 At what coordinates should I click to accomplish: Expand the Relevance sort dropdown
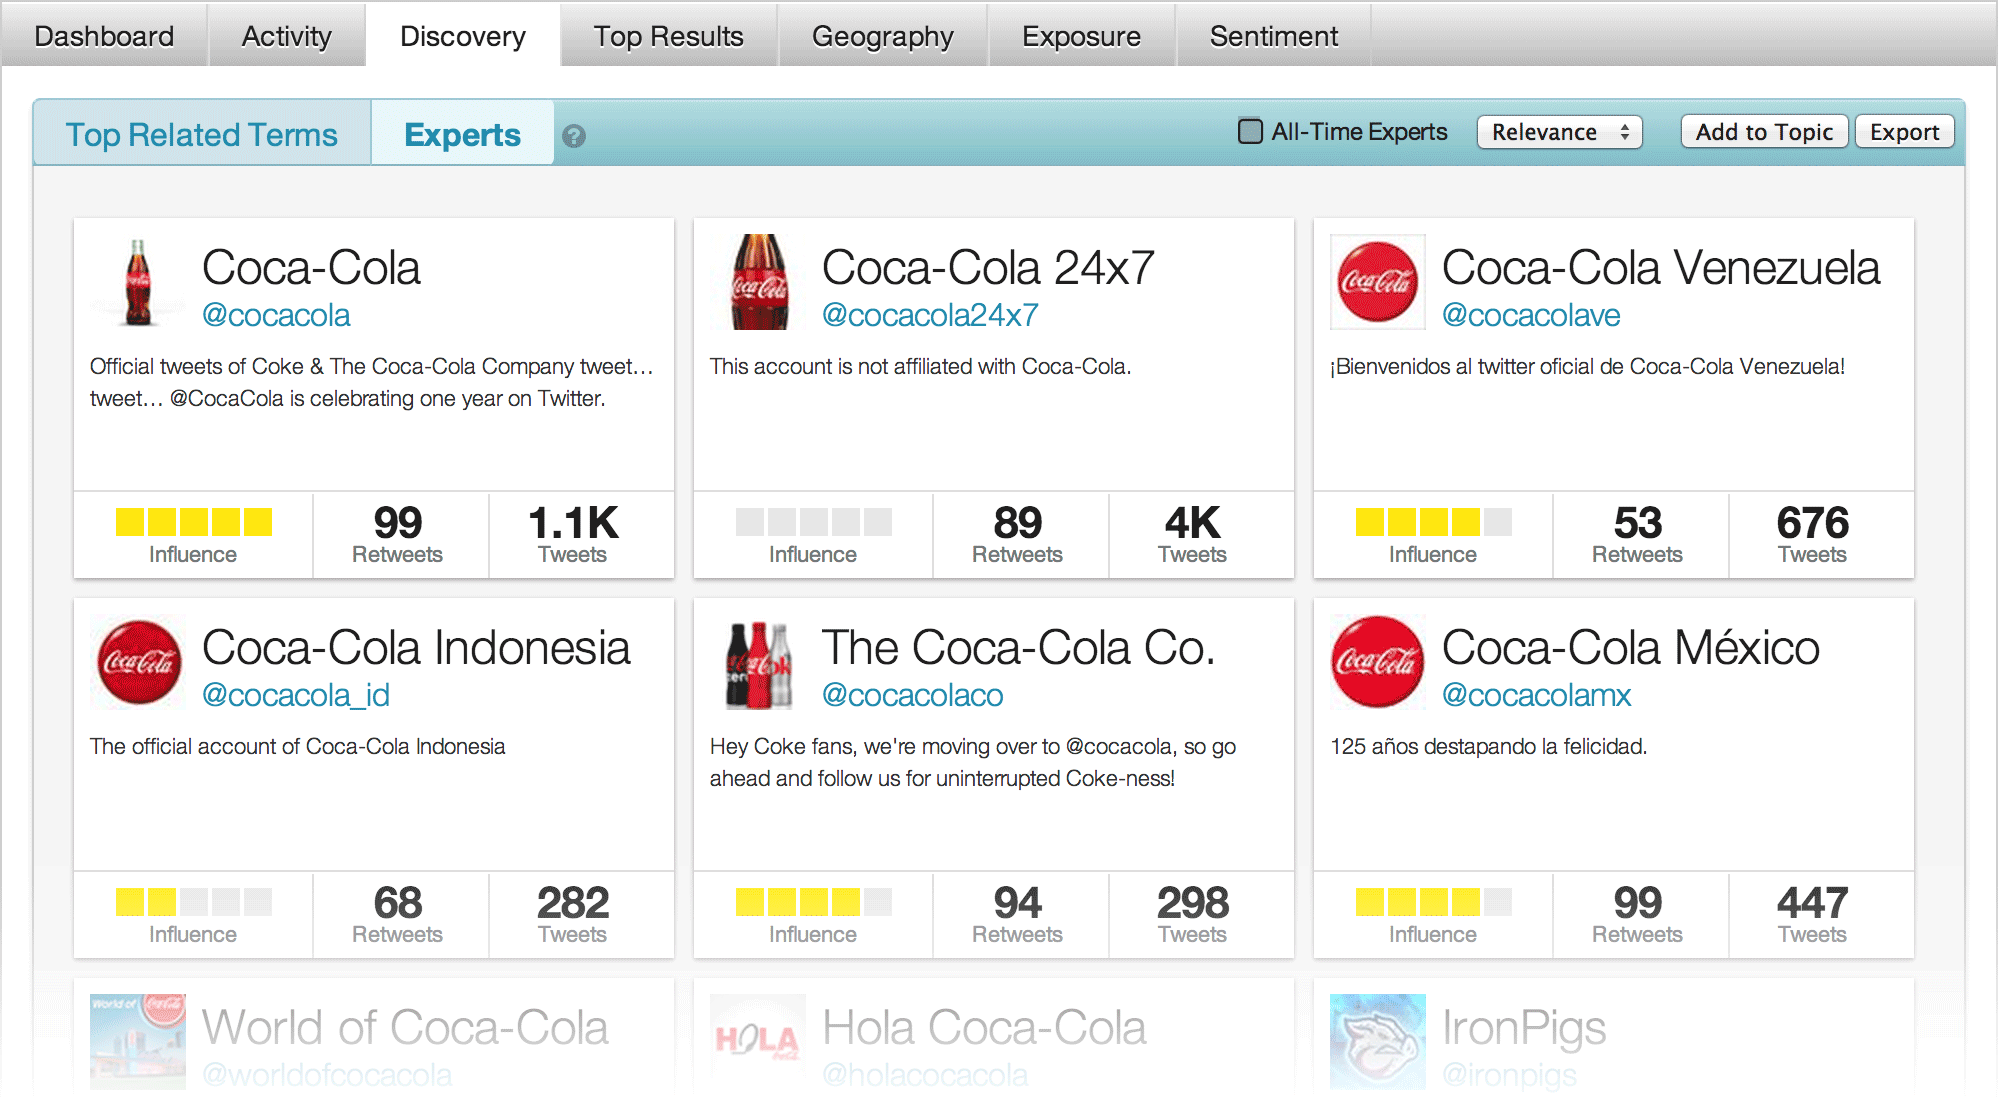tap(1560, 132)
